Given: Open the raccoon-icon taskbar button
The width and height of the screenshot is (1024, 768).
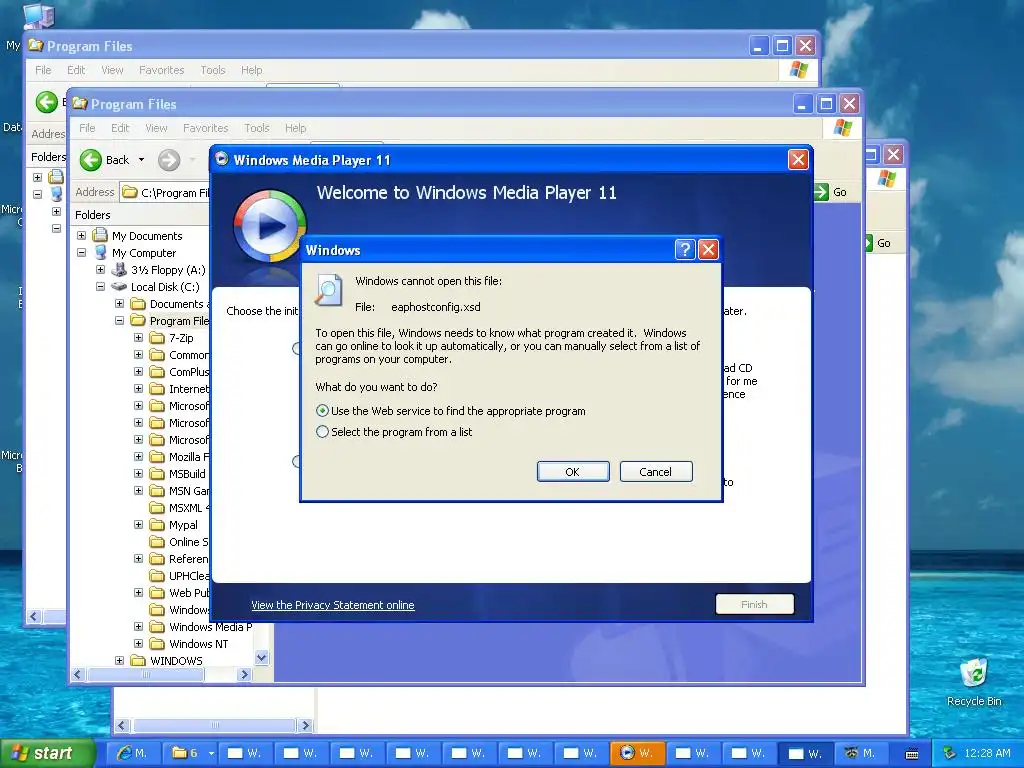Looking at the screenshot, I should (860, 753).
